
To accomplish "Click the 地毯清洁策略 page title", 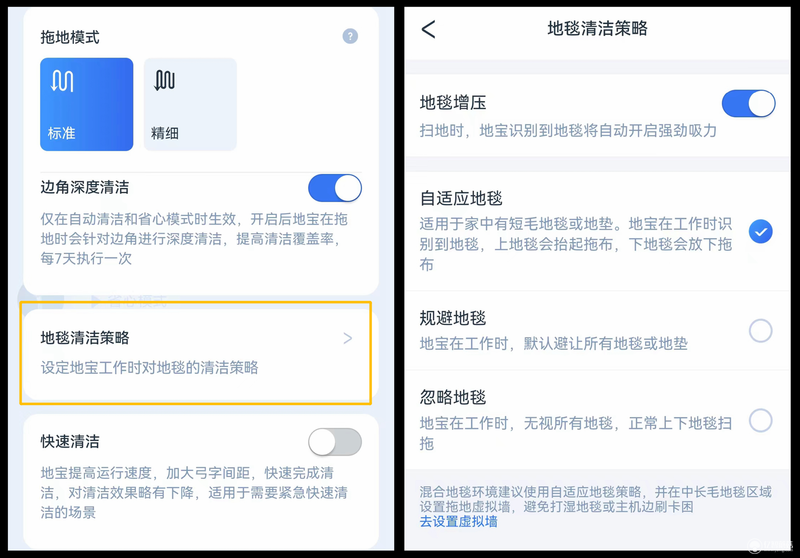I will [x=597, y=29].
